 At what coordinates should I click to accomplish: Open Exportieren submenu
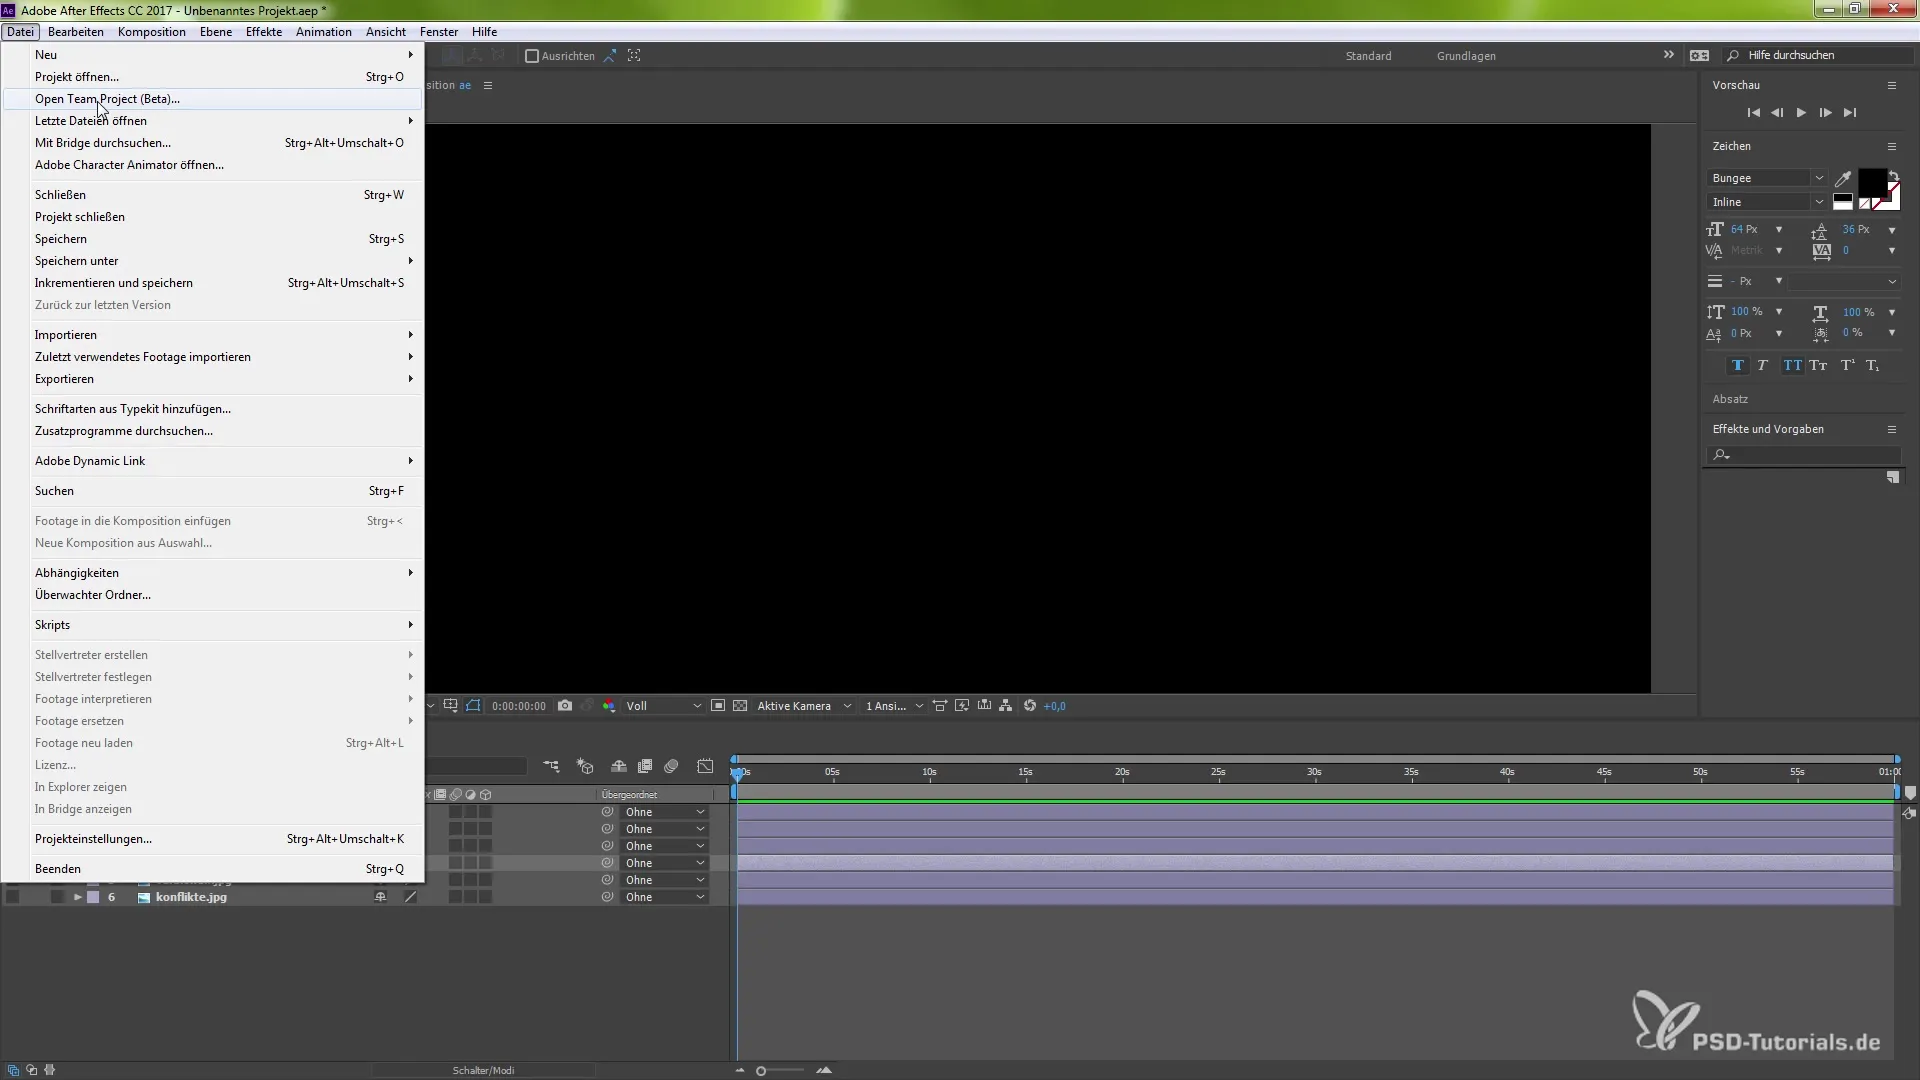point(212,379)
